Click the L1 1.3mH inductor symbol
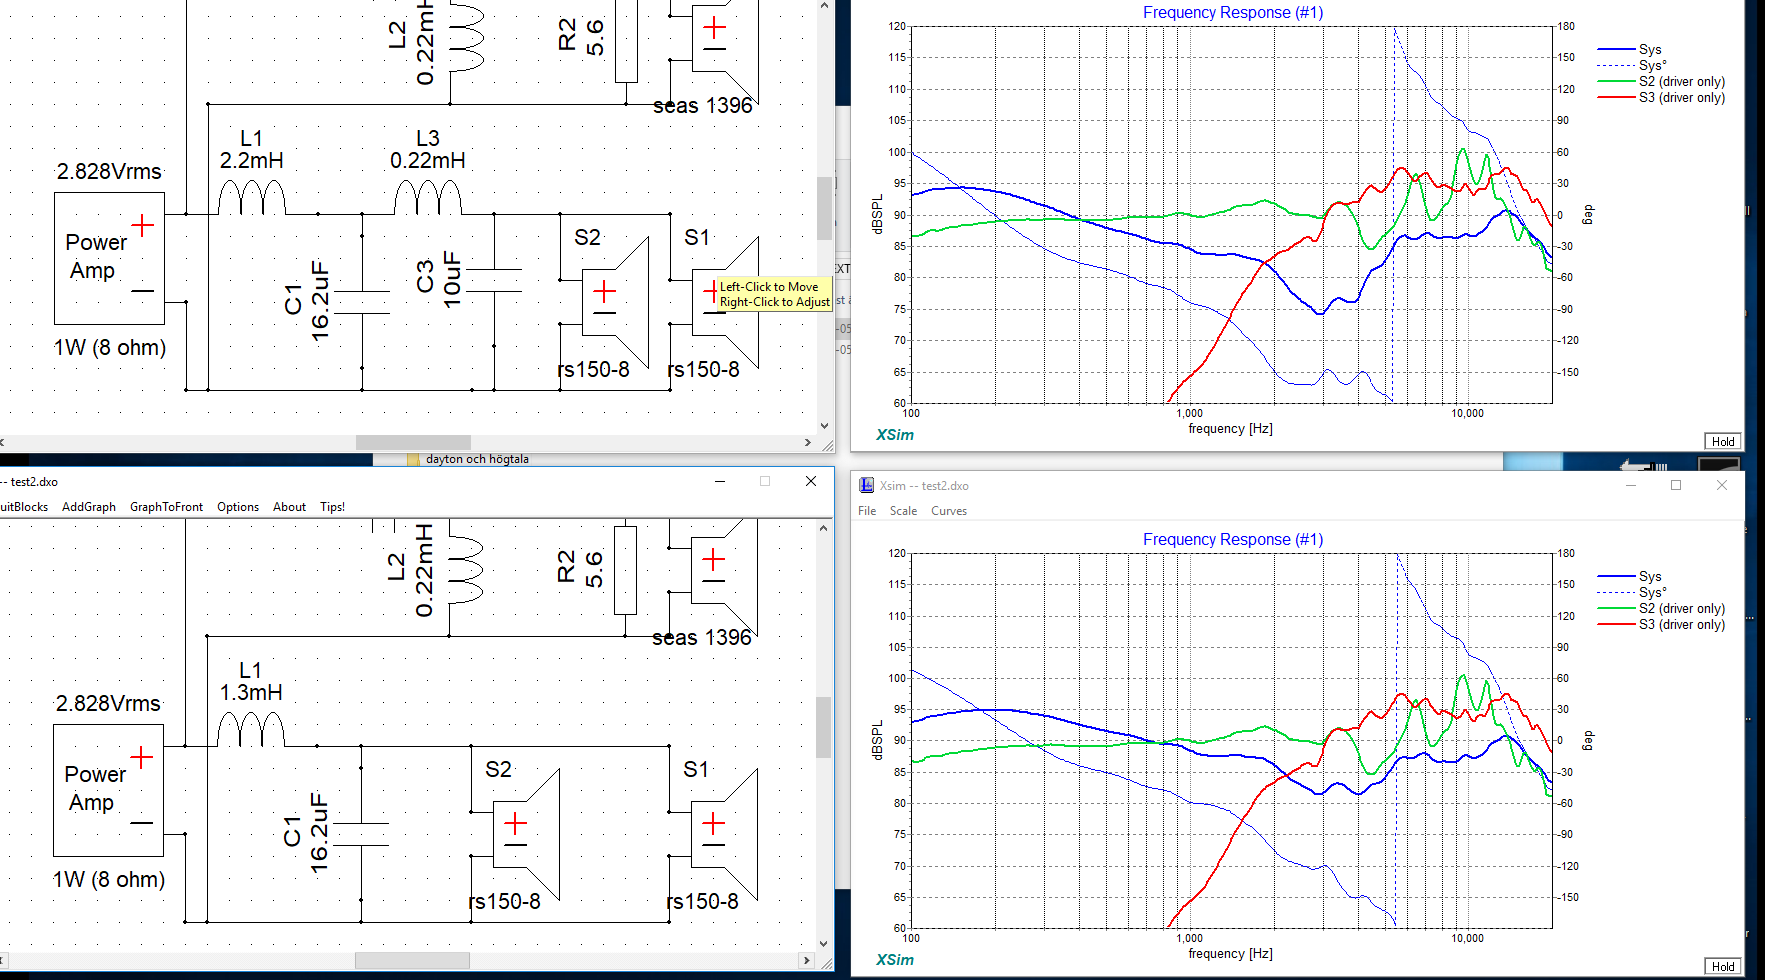Screen dimensions: 1765x980 [x=250, y=730]
